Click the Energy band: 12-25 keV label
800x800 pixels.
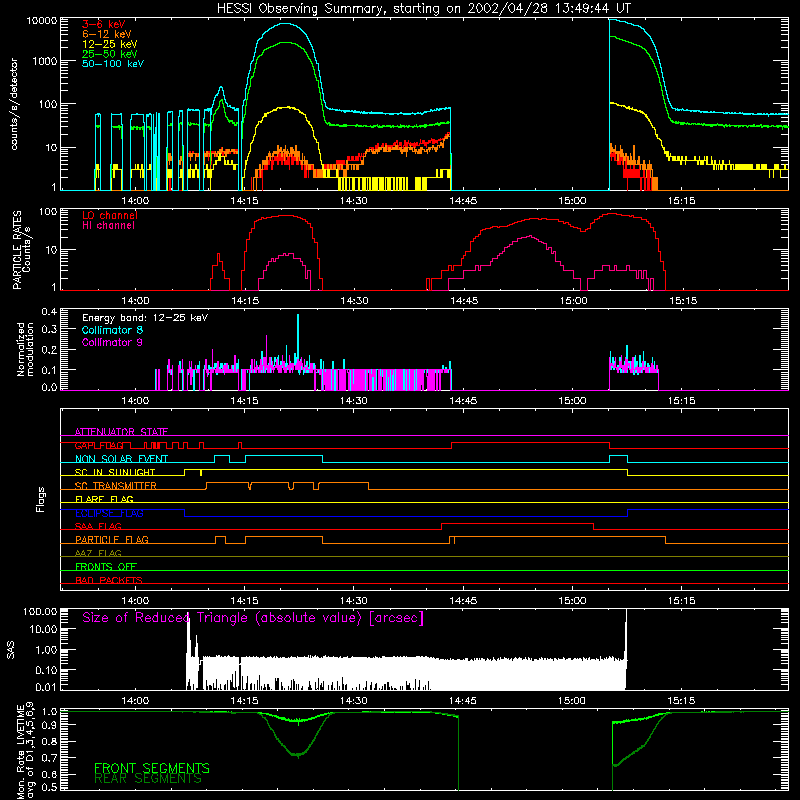[x=145, y=318]
